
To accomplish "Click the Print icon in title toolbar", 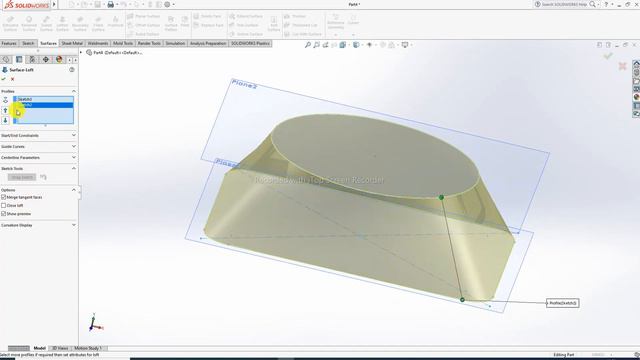I will click(x=110, y=4).
